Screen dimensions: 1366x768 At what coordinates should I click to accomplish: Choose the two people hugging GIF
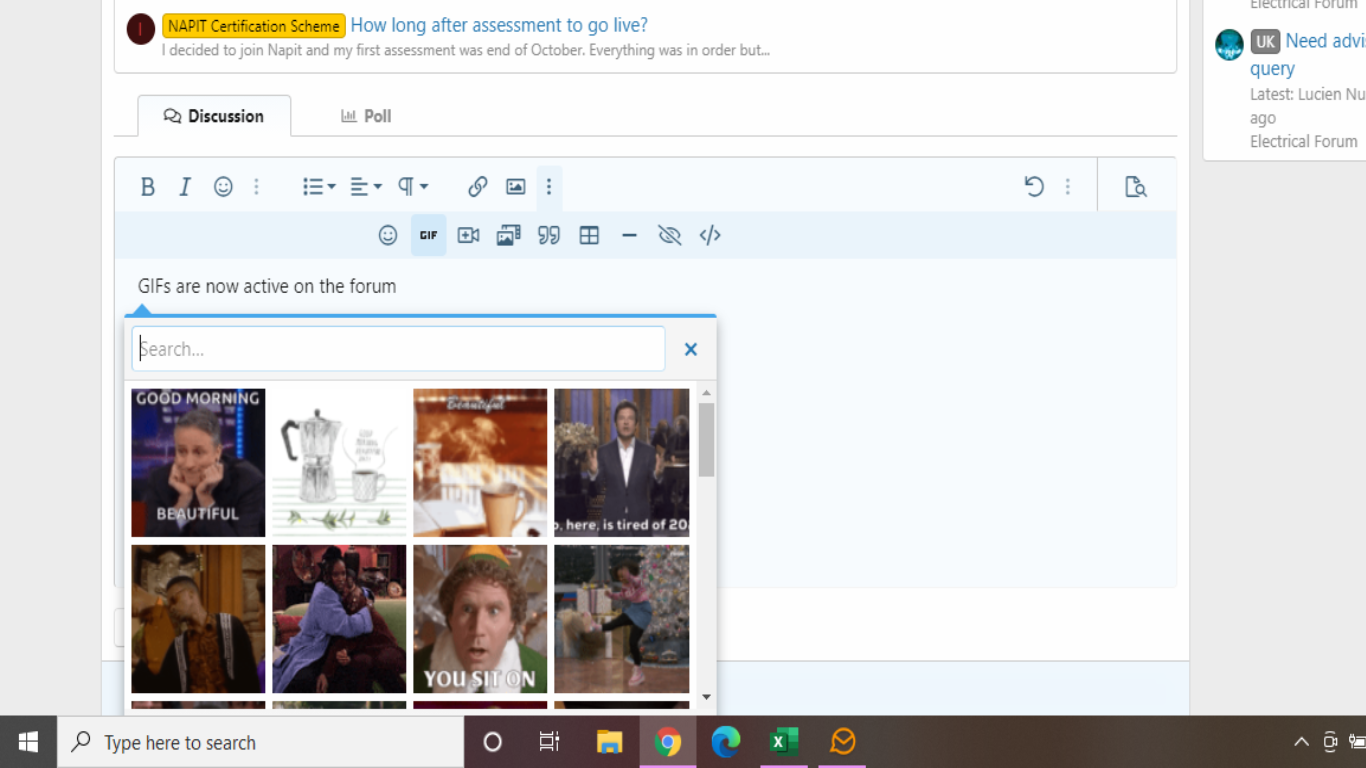click(x=339, y=619)
